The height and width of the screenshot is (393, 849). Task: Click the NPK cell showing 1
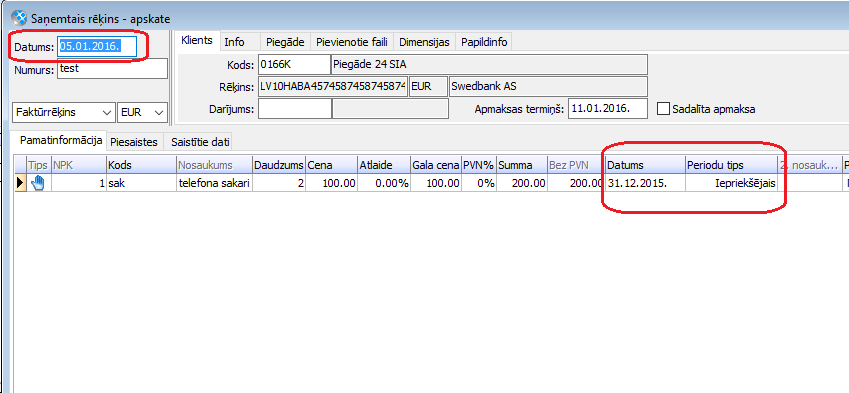(78, 184)
